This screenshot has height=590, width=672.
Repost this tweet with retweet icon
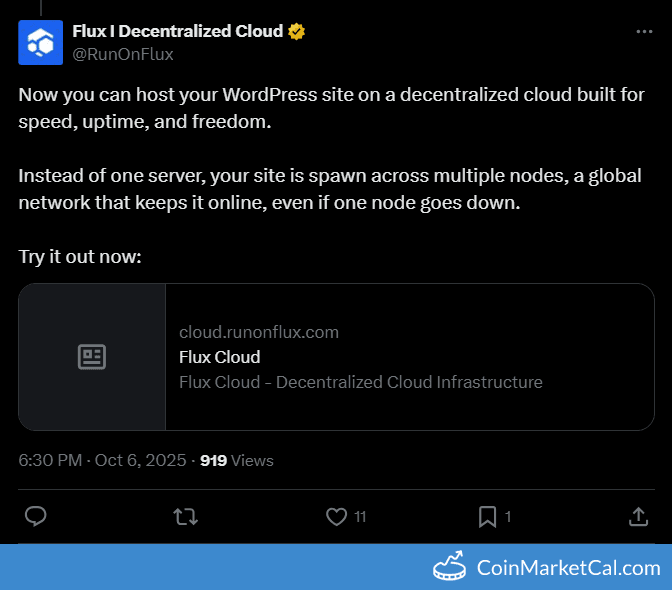[186, 516]
